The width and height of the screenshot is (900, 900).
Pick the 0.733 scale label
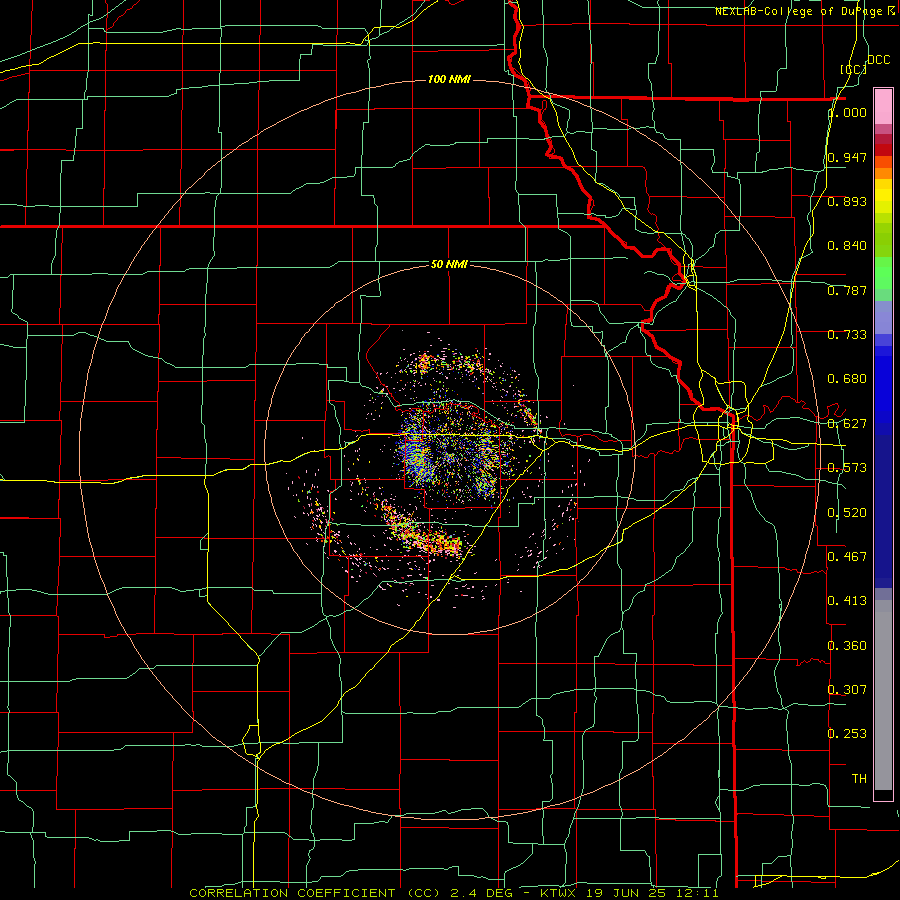click(x=847, y=335)
